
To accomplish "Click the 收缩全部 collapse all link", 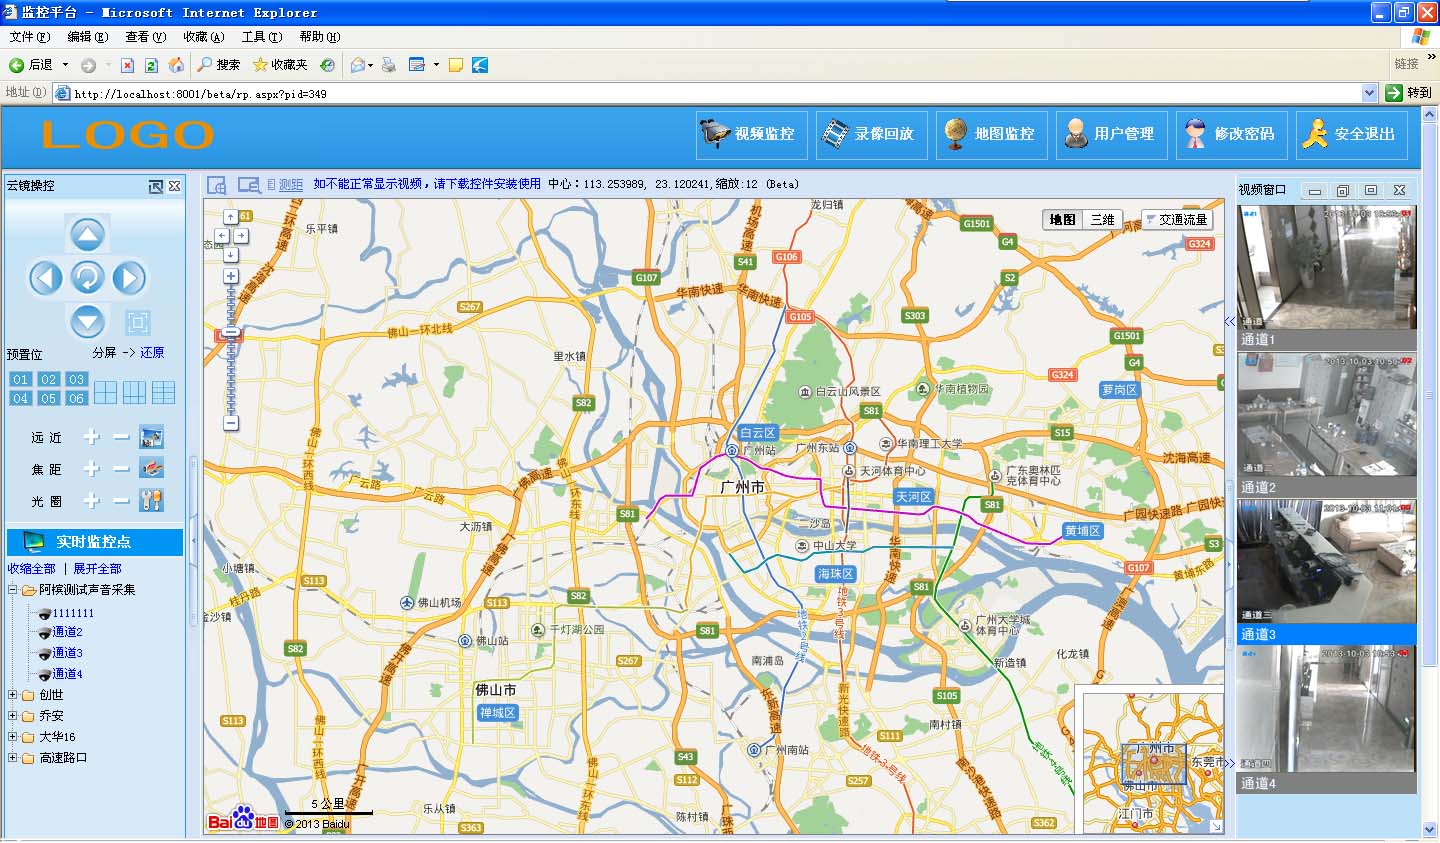I will [x=32, y=568].
